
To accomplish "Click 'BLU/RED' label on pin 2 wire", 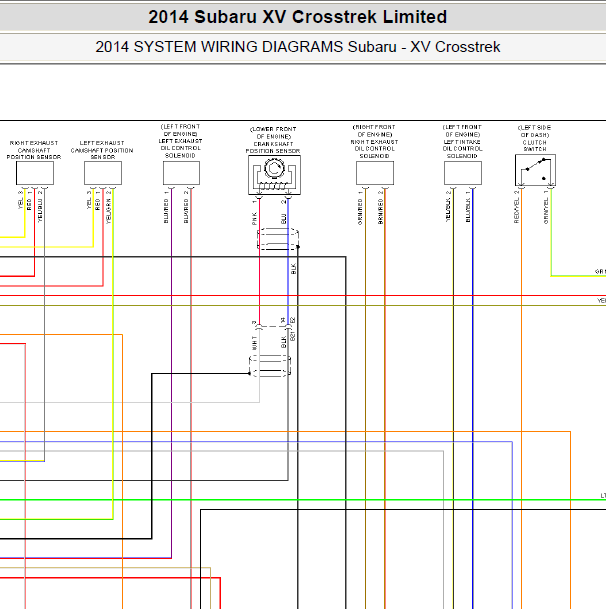I will click(186, 211).
